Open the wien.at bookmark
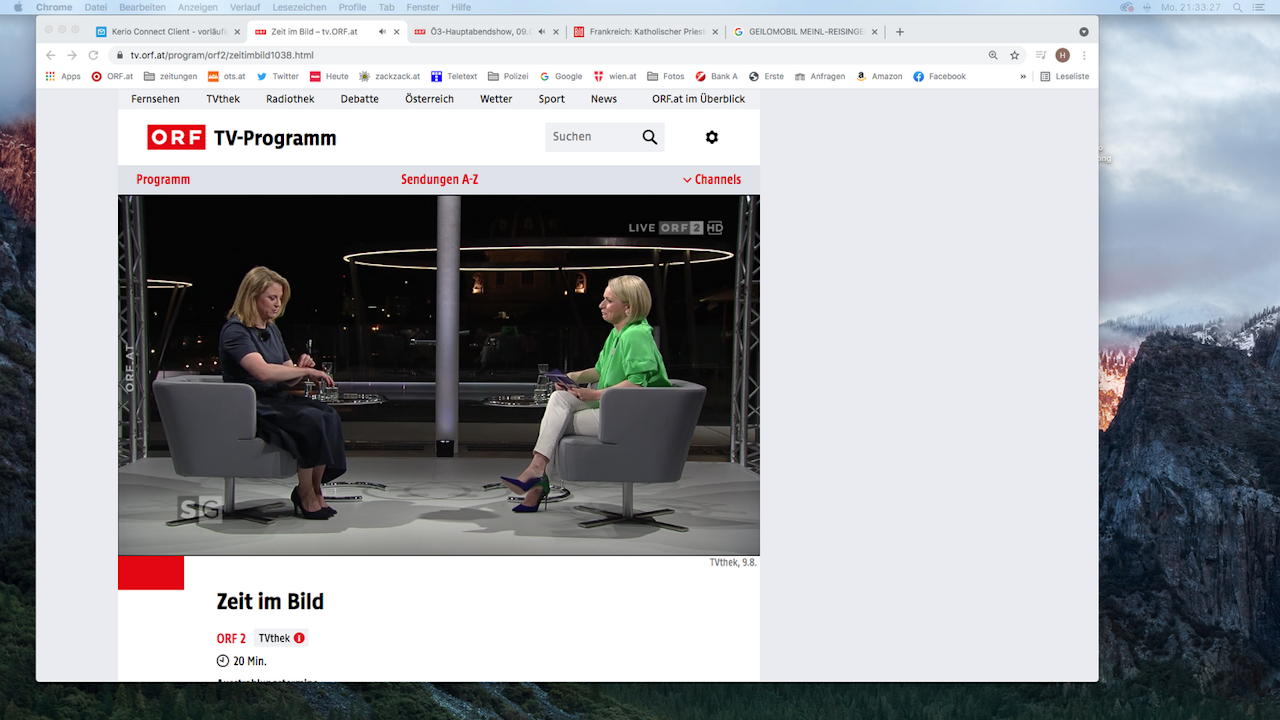This screenshot has height=720, width=1280. pos(615,76)
